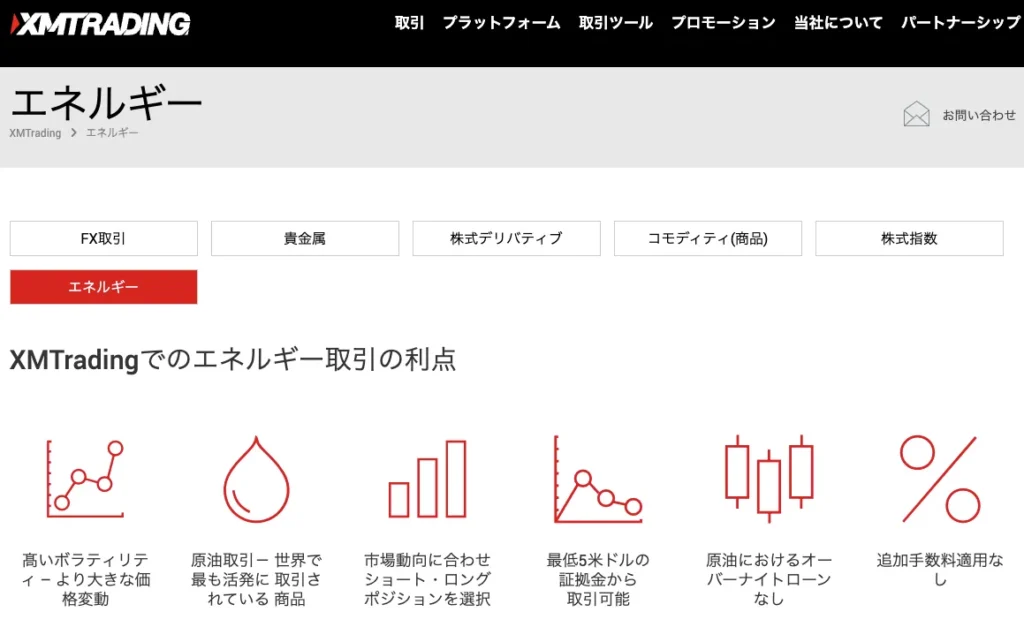Click the XMTrading logo in the header
1024x627 pixels.
(101, 24)
